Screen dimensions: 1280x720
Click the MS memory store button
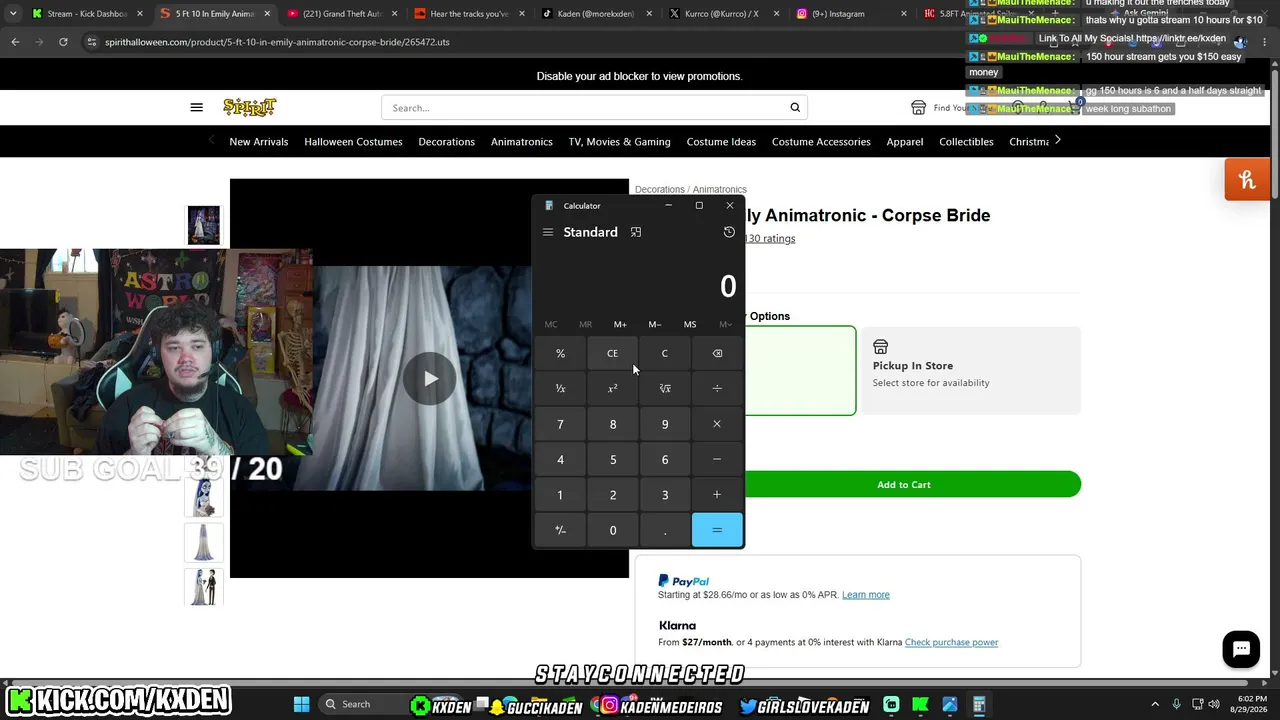tap(690, 324)
